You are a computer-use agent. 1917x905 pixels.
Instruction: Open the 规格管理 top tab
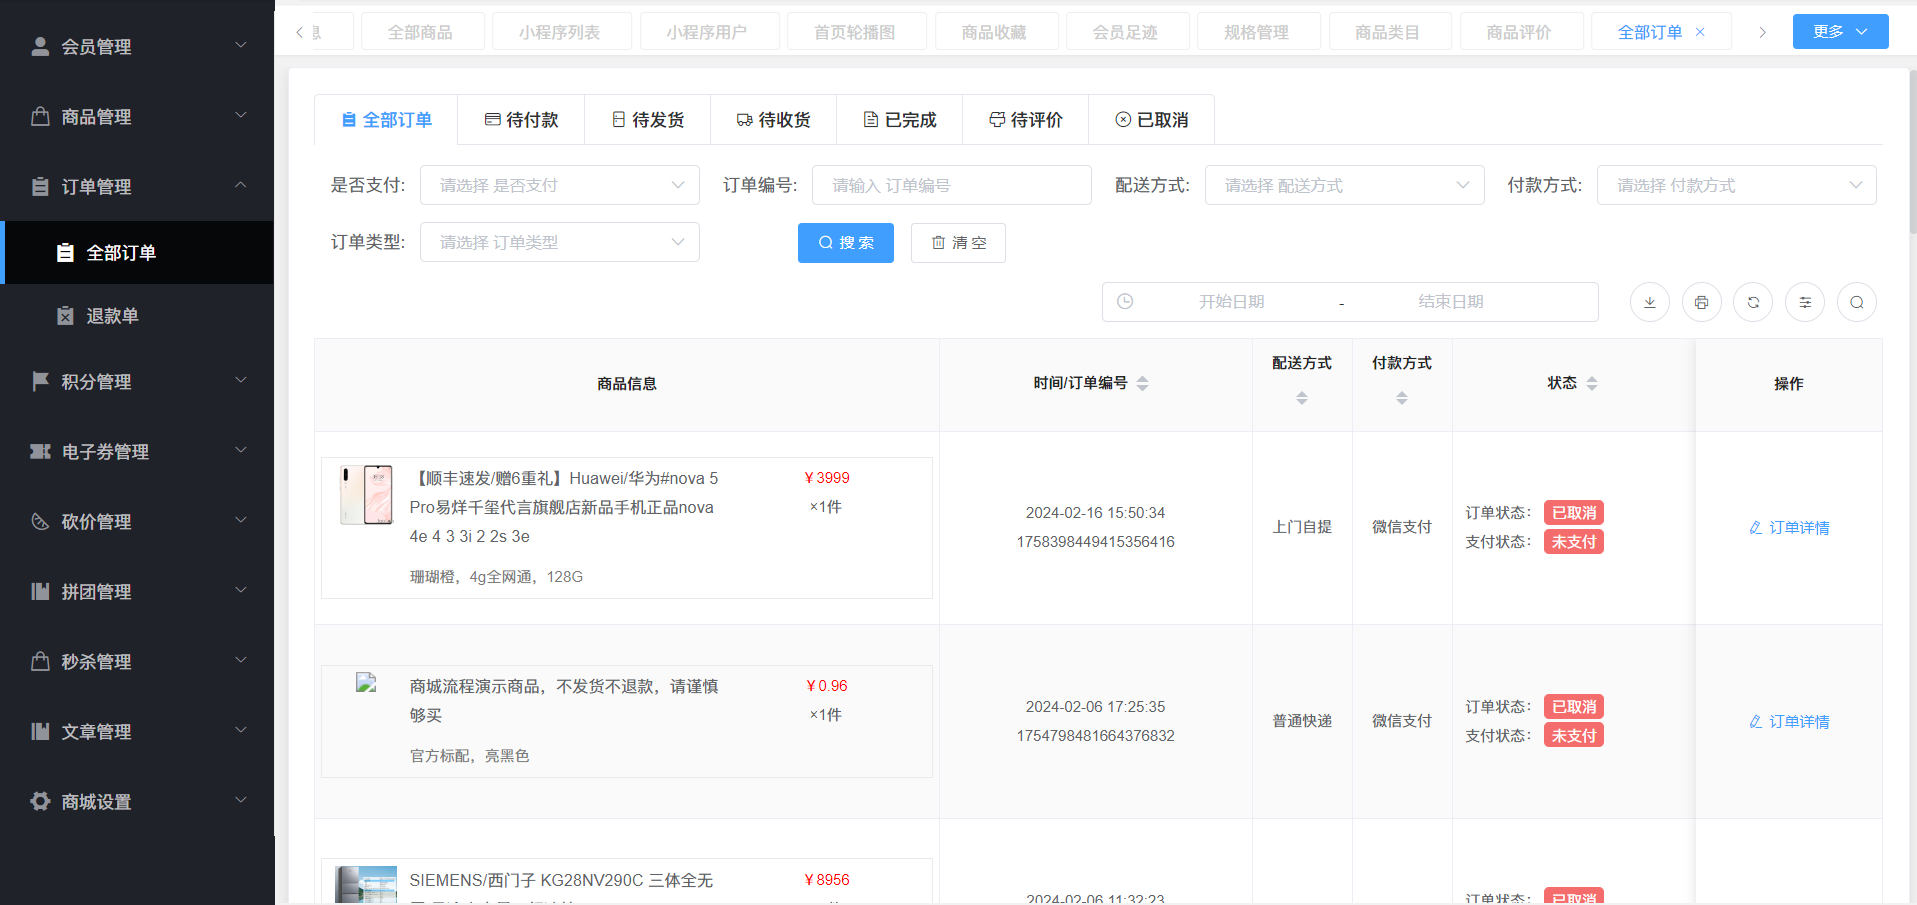coord(1258,32)
